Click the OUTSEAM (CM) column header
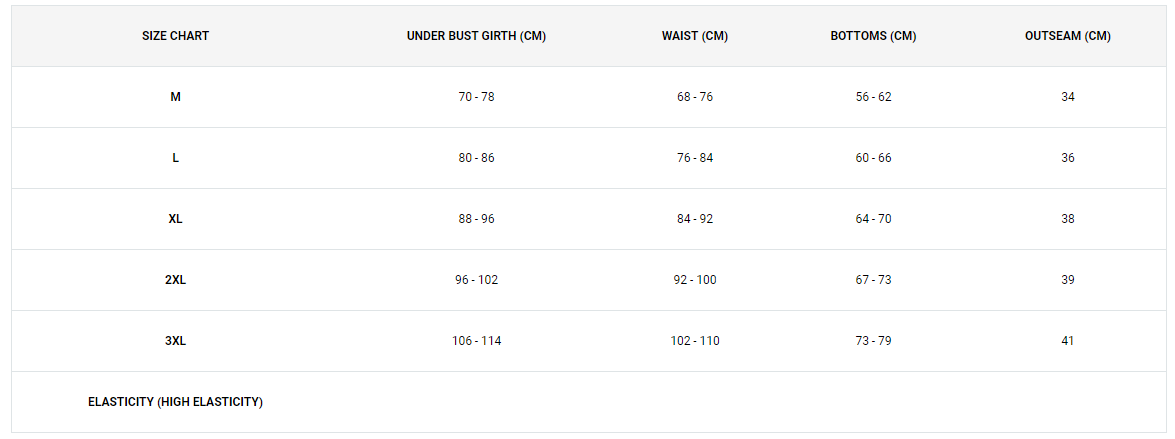Image resolution: width=1175 pixels, height=439 pixels. (1068, 36)
